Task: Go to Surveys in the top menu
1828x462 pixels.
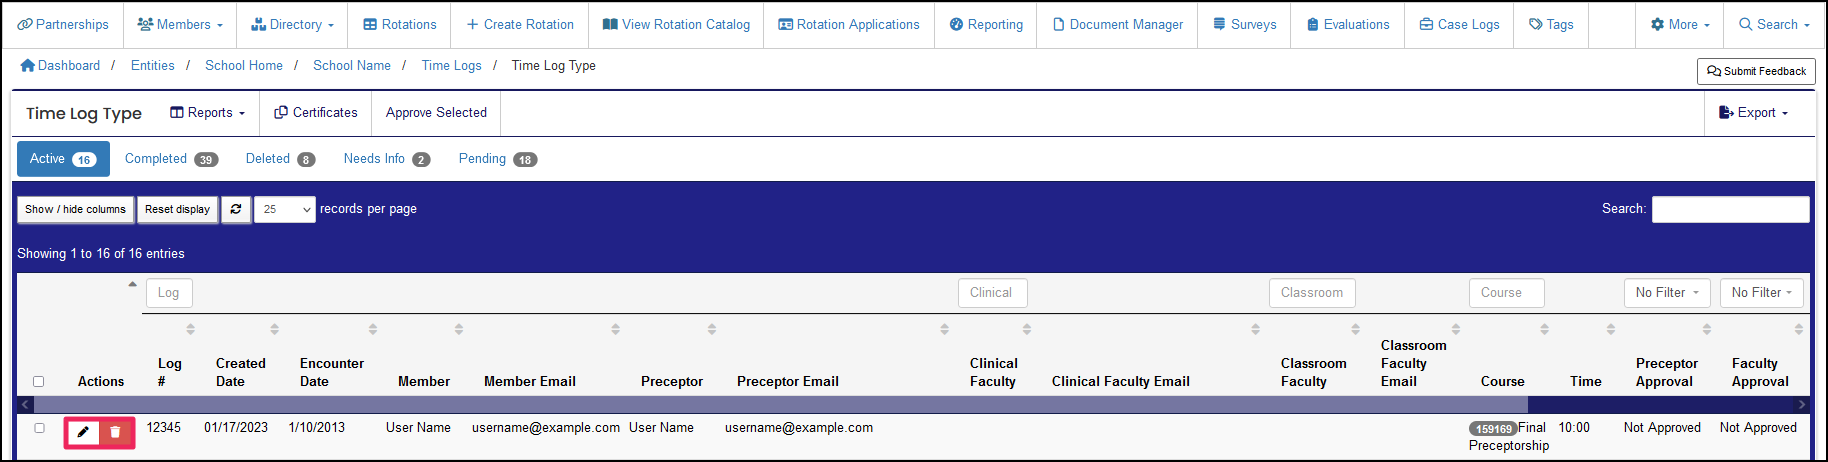Action: 1244,24
